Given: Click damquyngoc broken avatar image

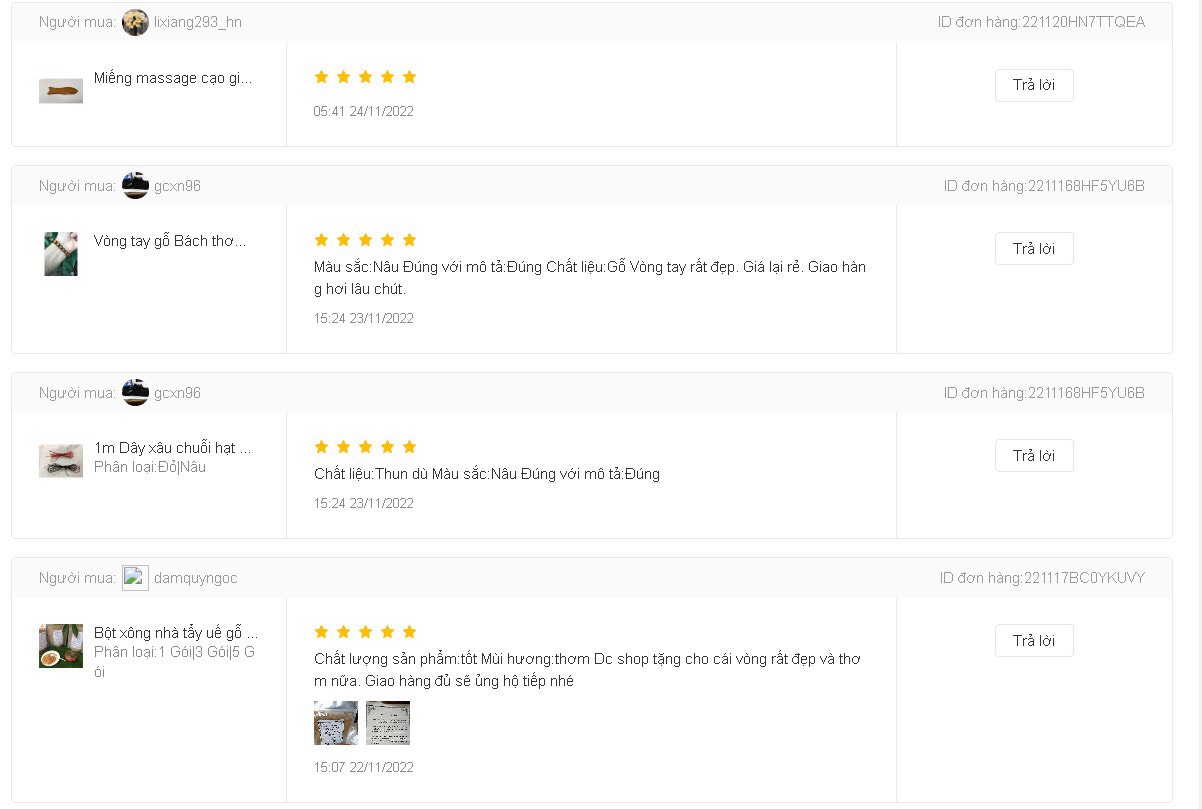Looking at the screenshot, I should pyautogui.click(x=135, y=578).
